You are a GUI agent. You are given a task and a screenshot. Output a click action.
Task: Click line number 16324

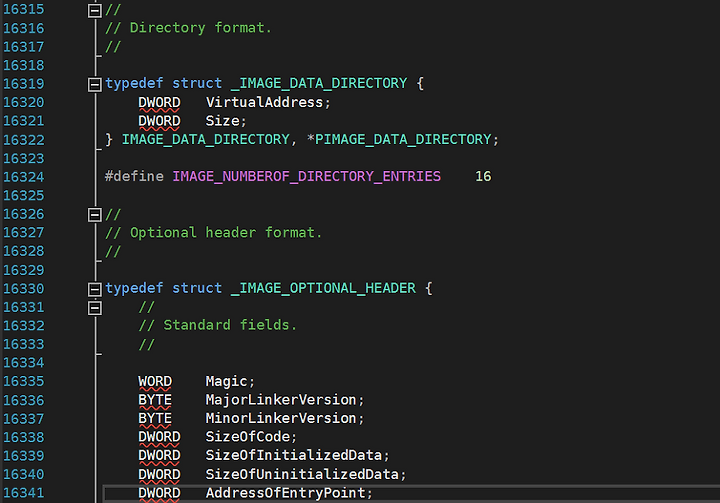point(24,177)
